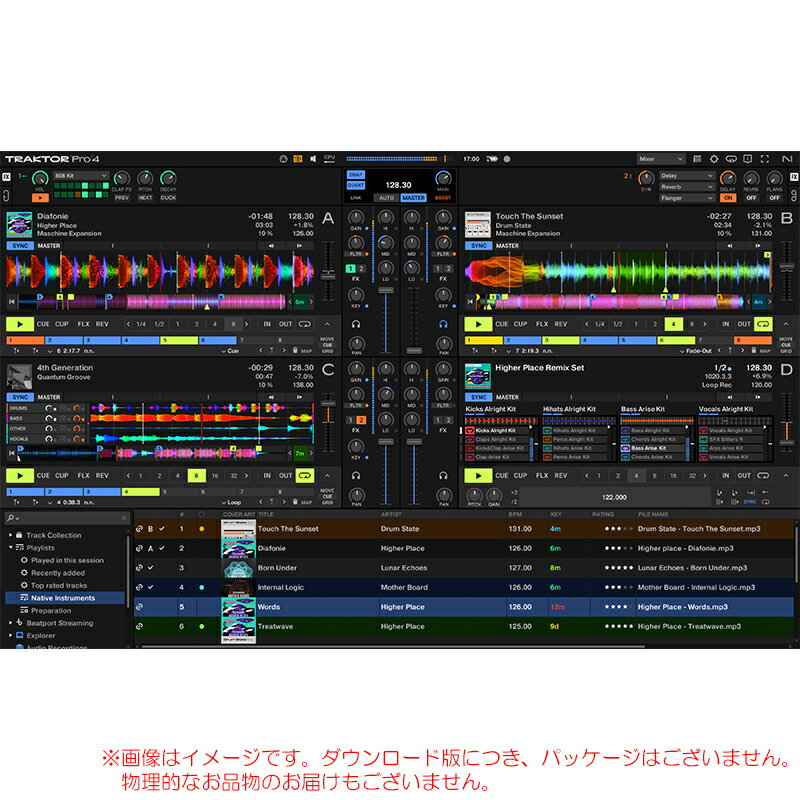Select the MASTER tab in the clock panel
Screen dimensions: 800x800
point(412,197)
